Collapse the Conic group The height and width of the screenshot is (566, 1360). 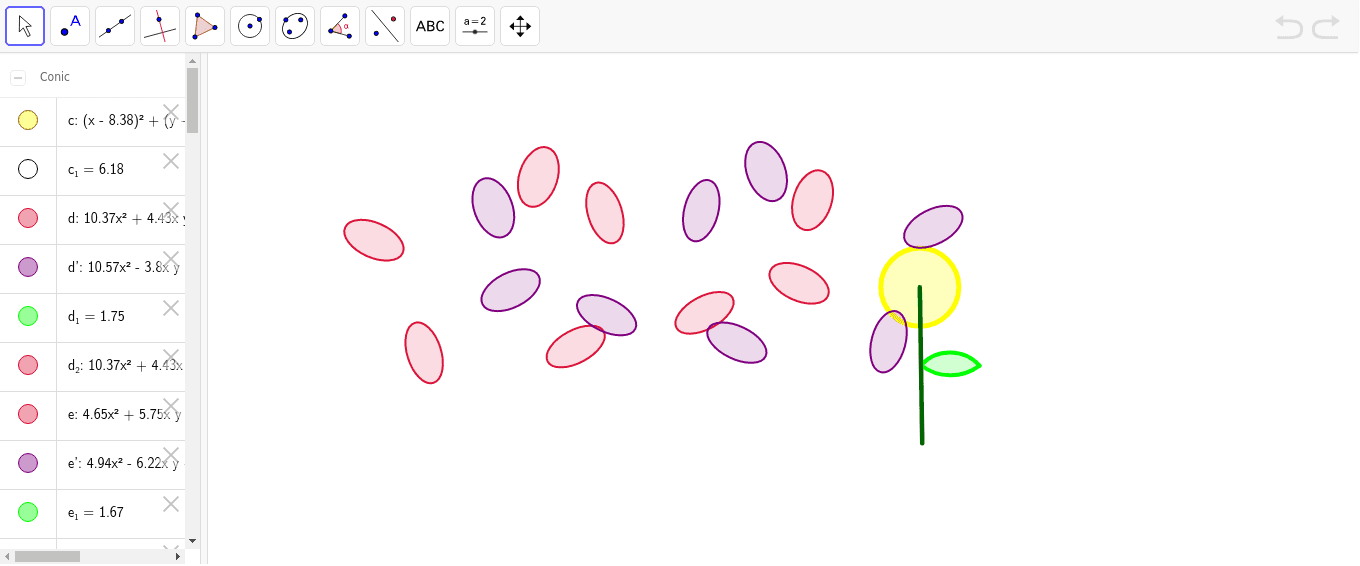(x=18, y=78)
